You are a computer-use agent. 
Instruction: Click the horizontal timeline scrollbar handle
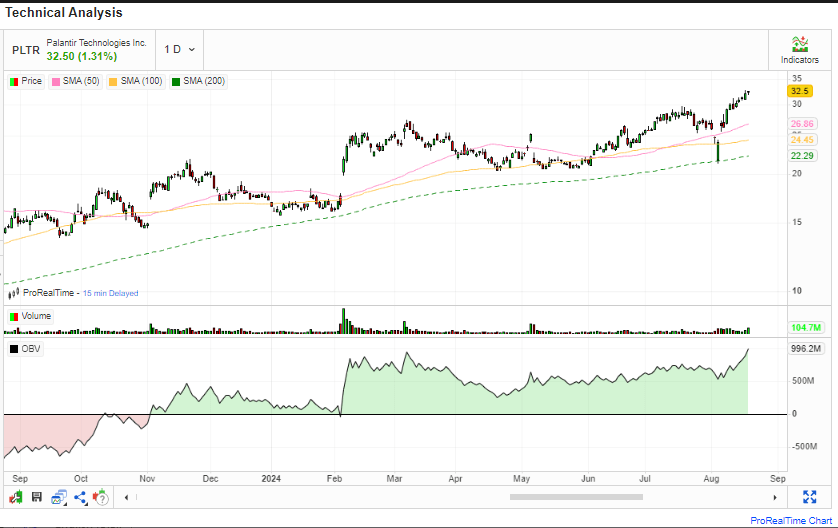pos(576,497)
